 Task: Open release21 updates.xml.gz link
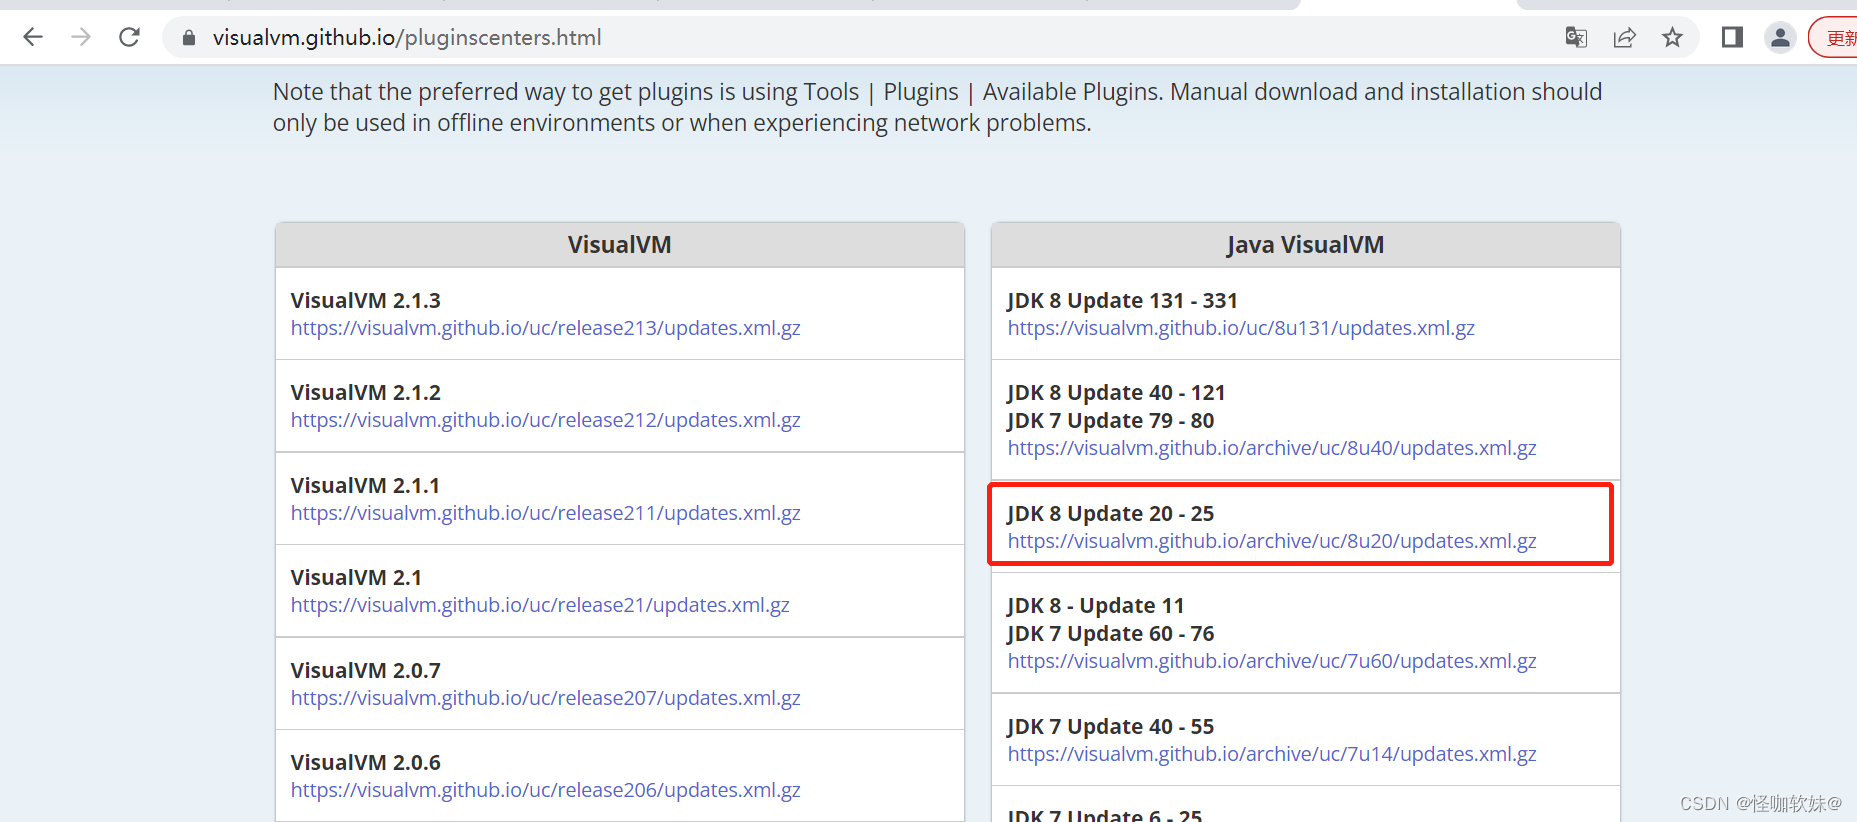[540, 605]
